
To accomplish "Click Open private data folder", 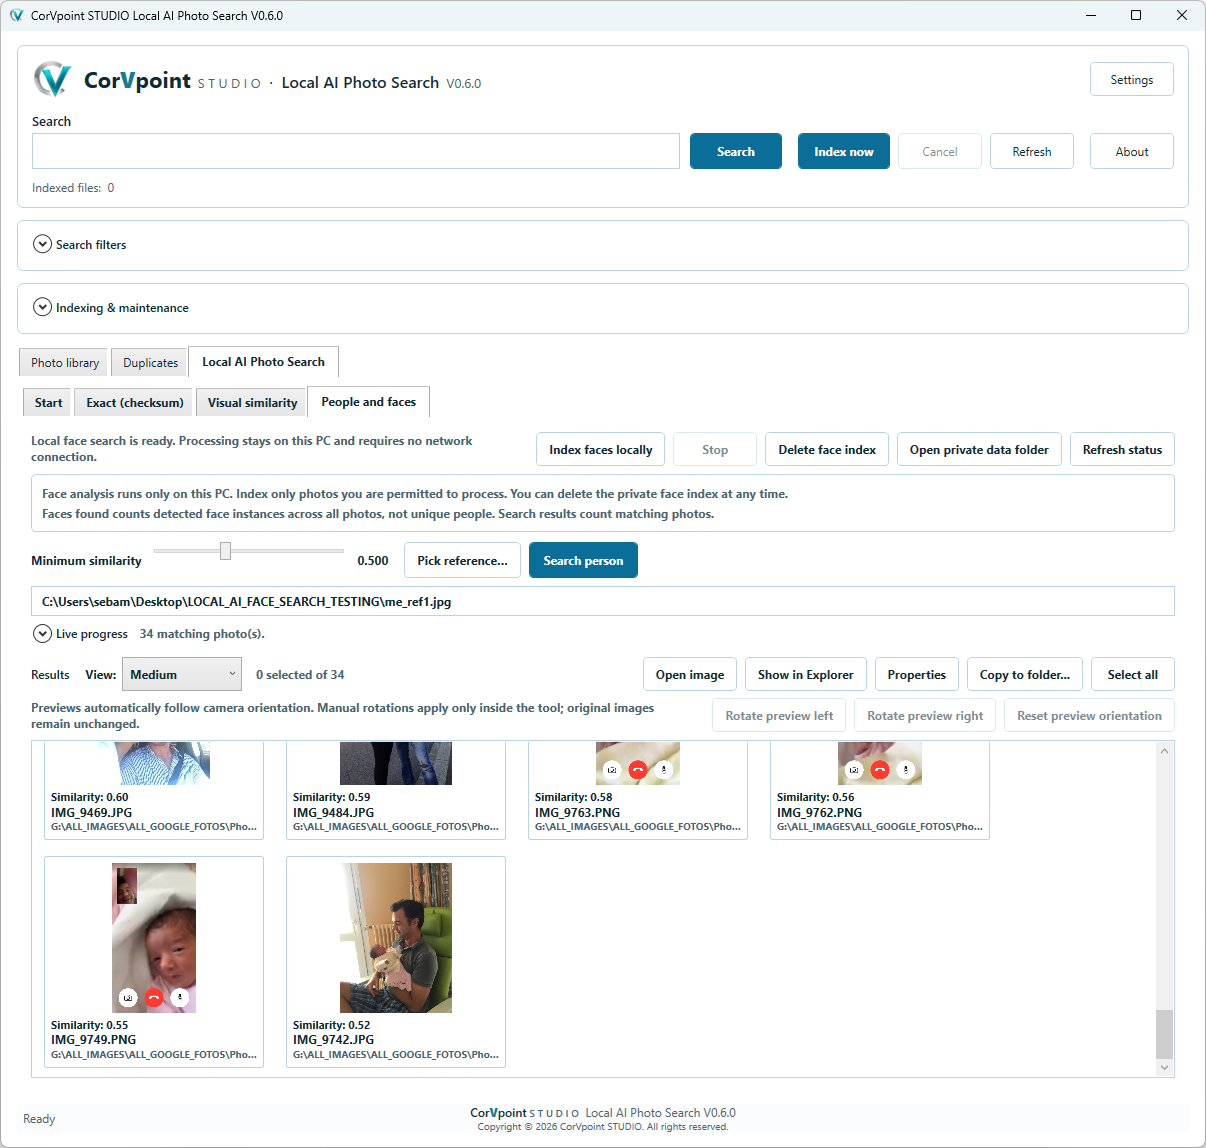I will click(979, 449).
